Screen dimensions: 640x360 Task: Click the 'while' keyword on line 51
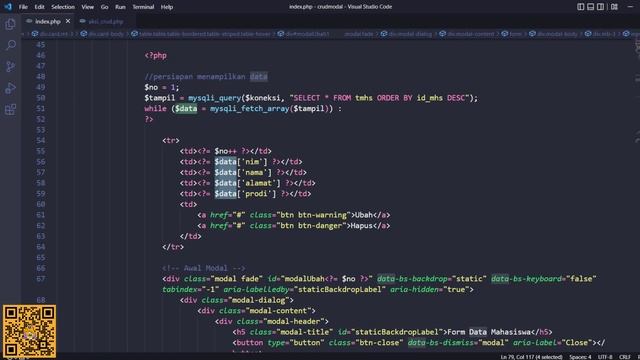[x=155, y=109]
